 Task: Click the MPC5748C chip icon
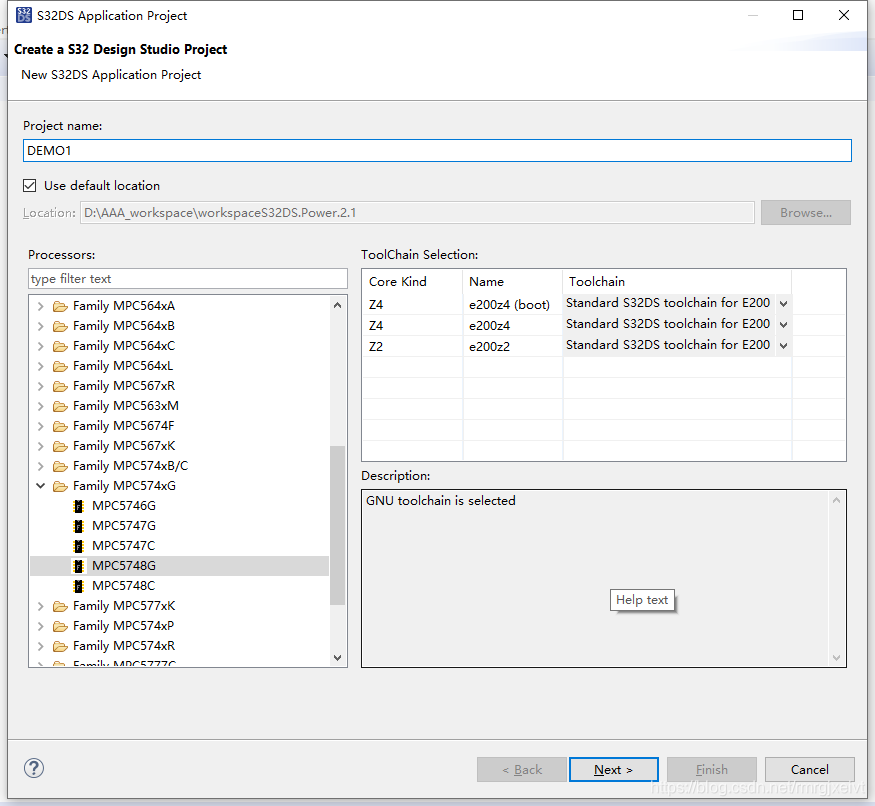click(x=79, y=586)
